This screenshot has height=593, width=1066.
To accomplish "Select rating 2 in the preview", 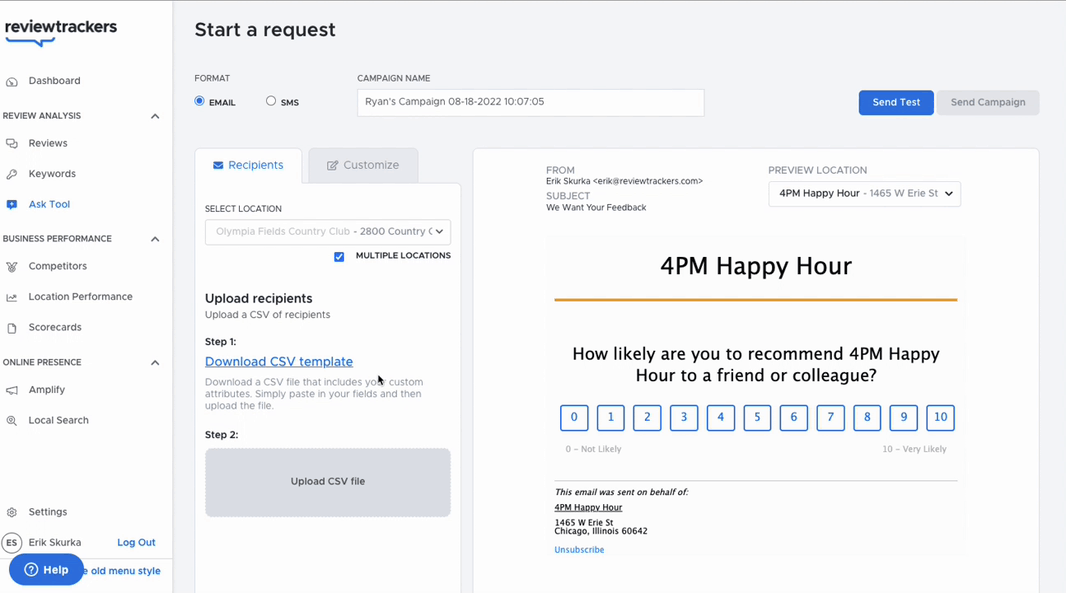I will (647, 418).
